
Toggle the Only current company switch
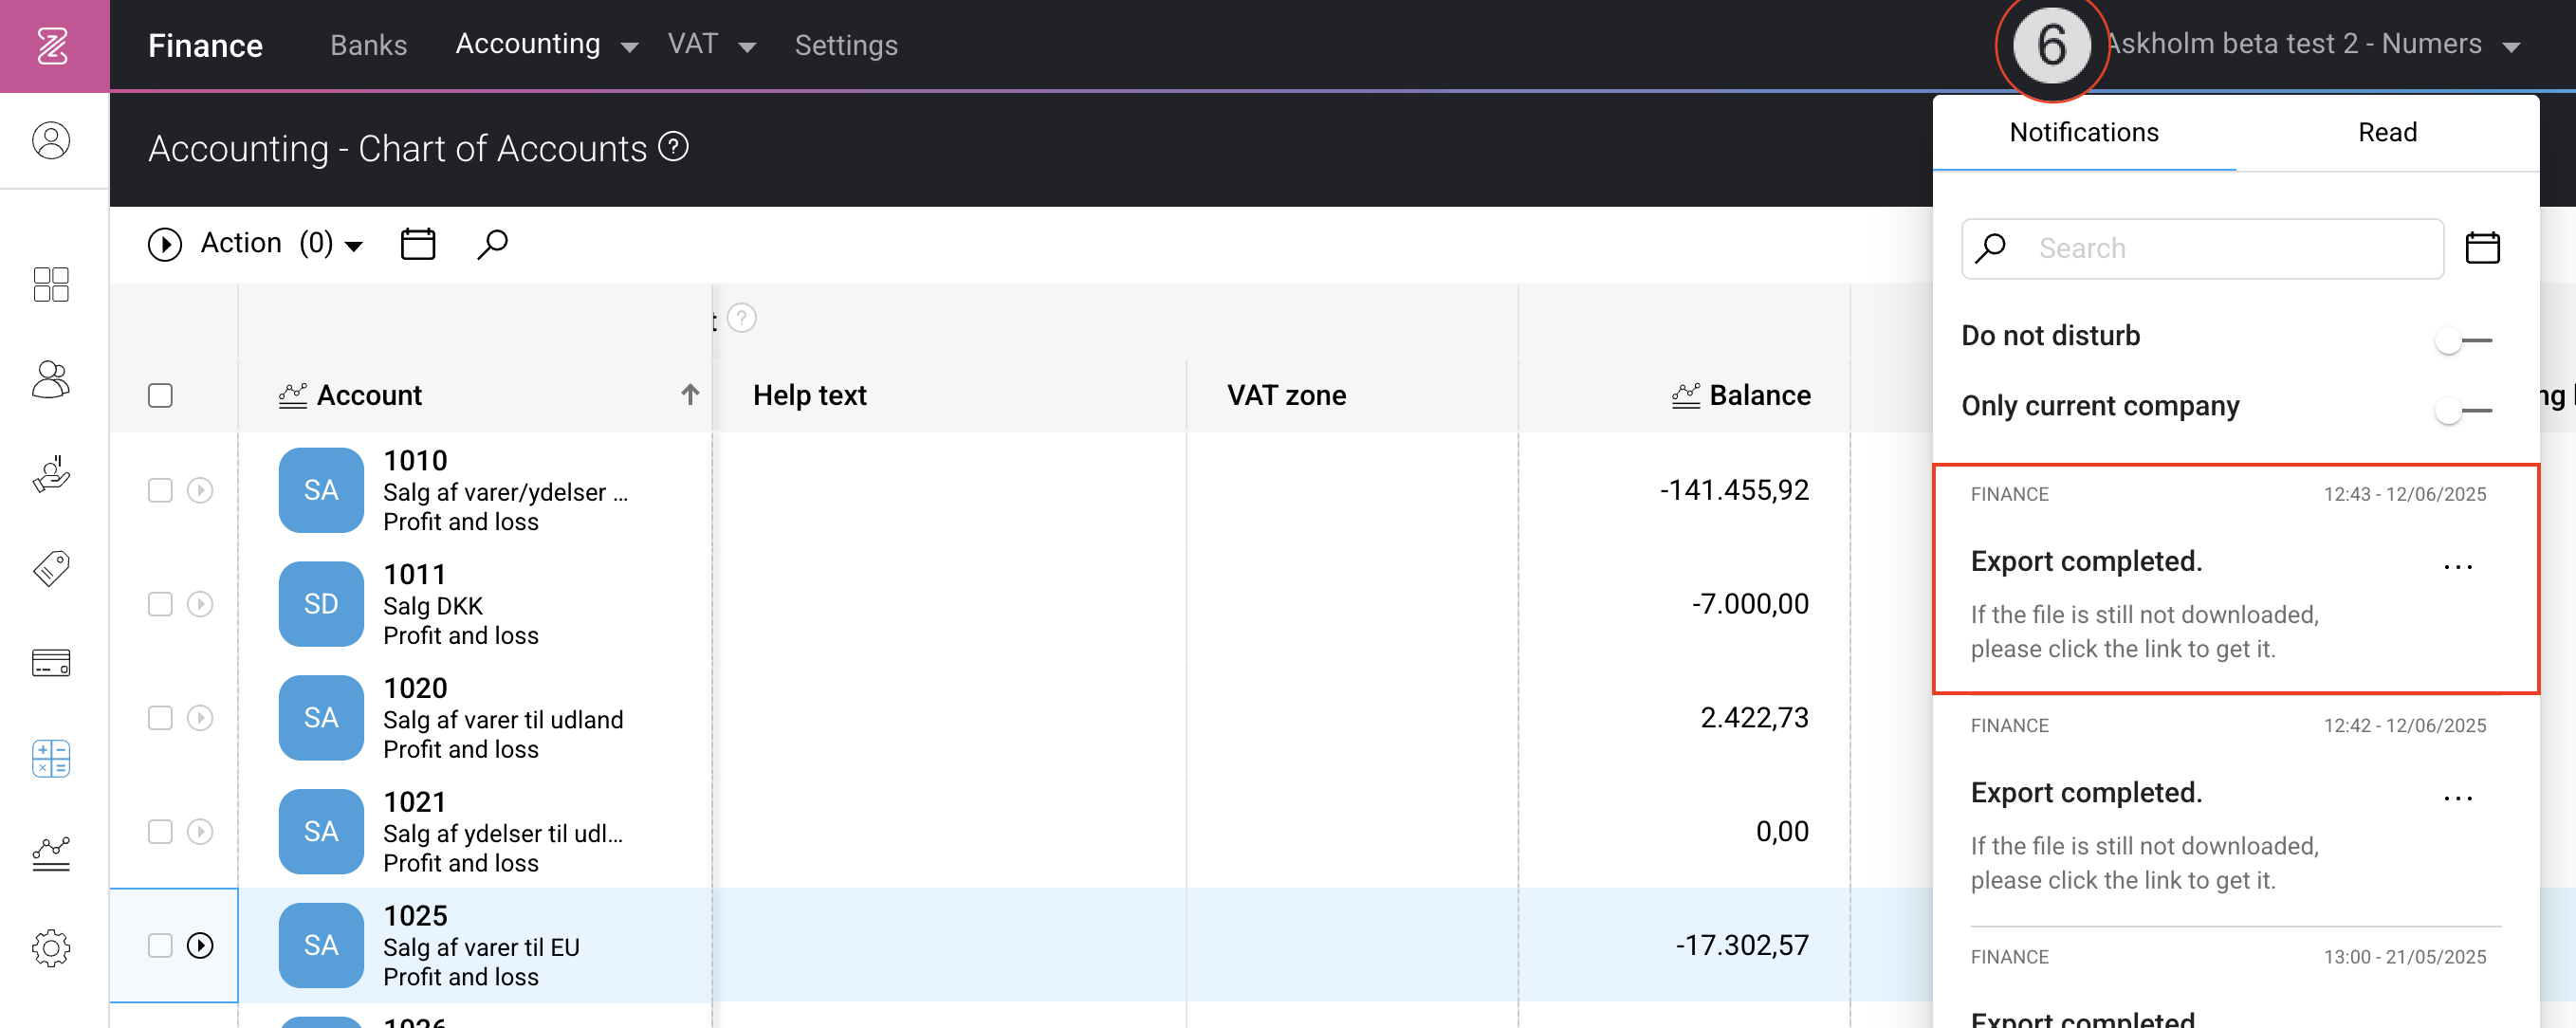pos(2463,410)
